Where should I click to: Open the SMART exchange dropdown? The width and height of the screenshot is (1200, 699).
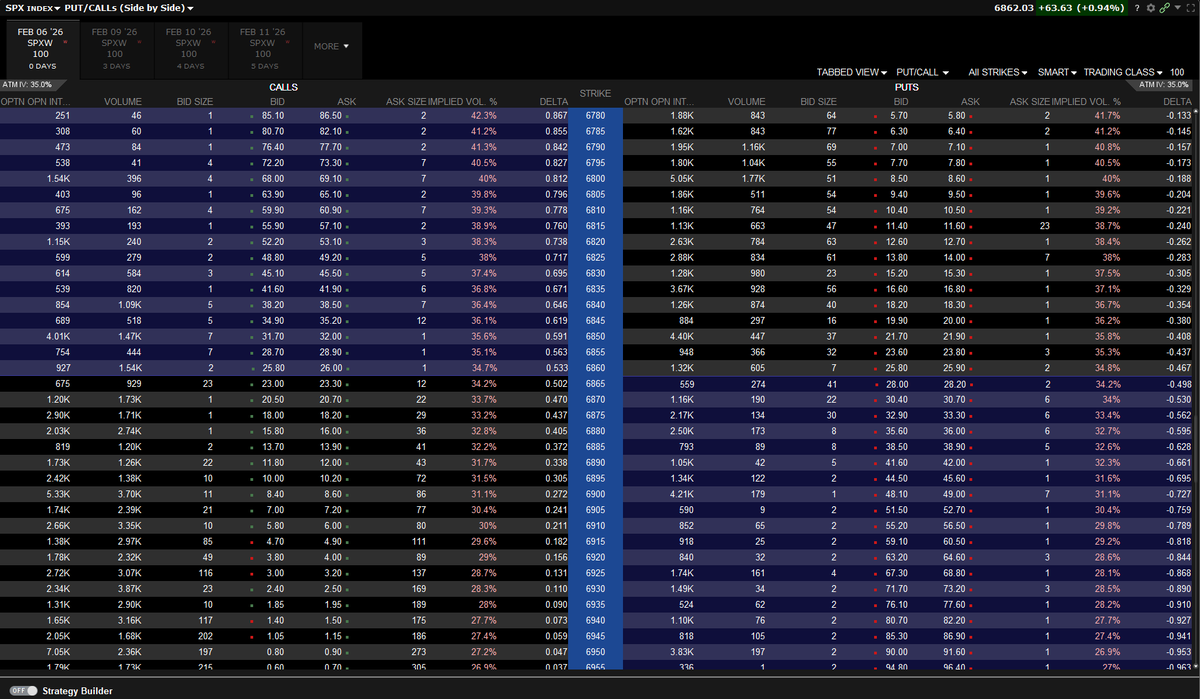(1056, 72)
